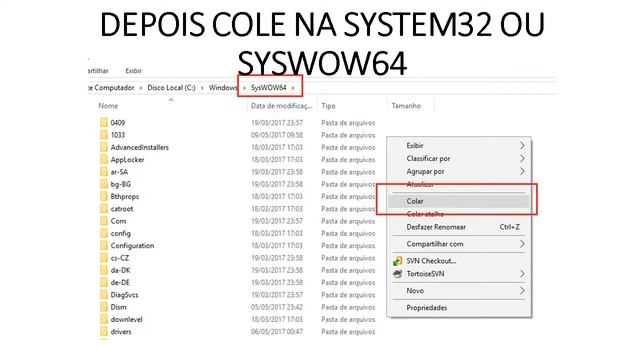The image size is (640, 360).
Task: Click the da-DK folder icon
Action: click(x=104, y=270)
